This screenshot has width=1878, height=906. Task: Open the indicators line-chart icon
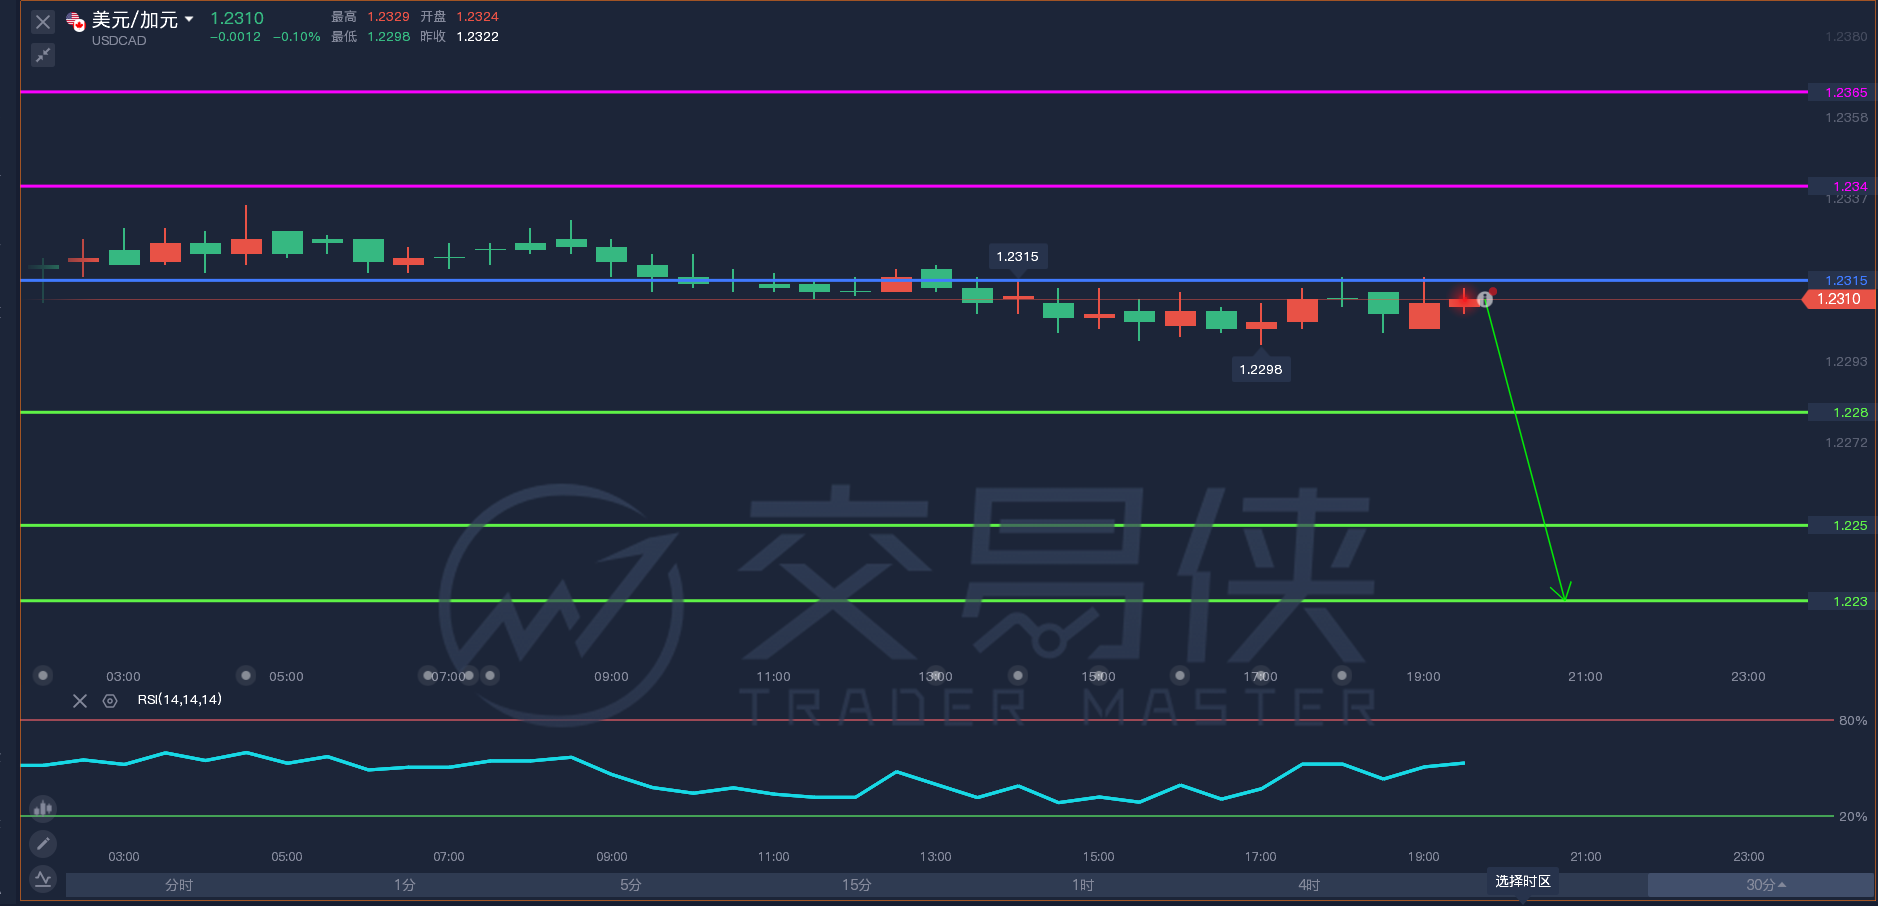(43, 879)
